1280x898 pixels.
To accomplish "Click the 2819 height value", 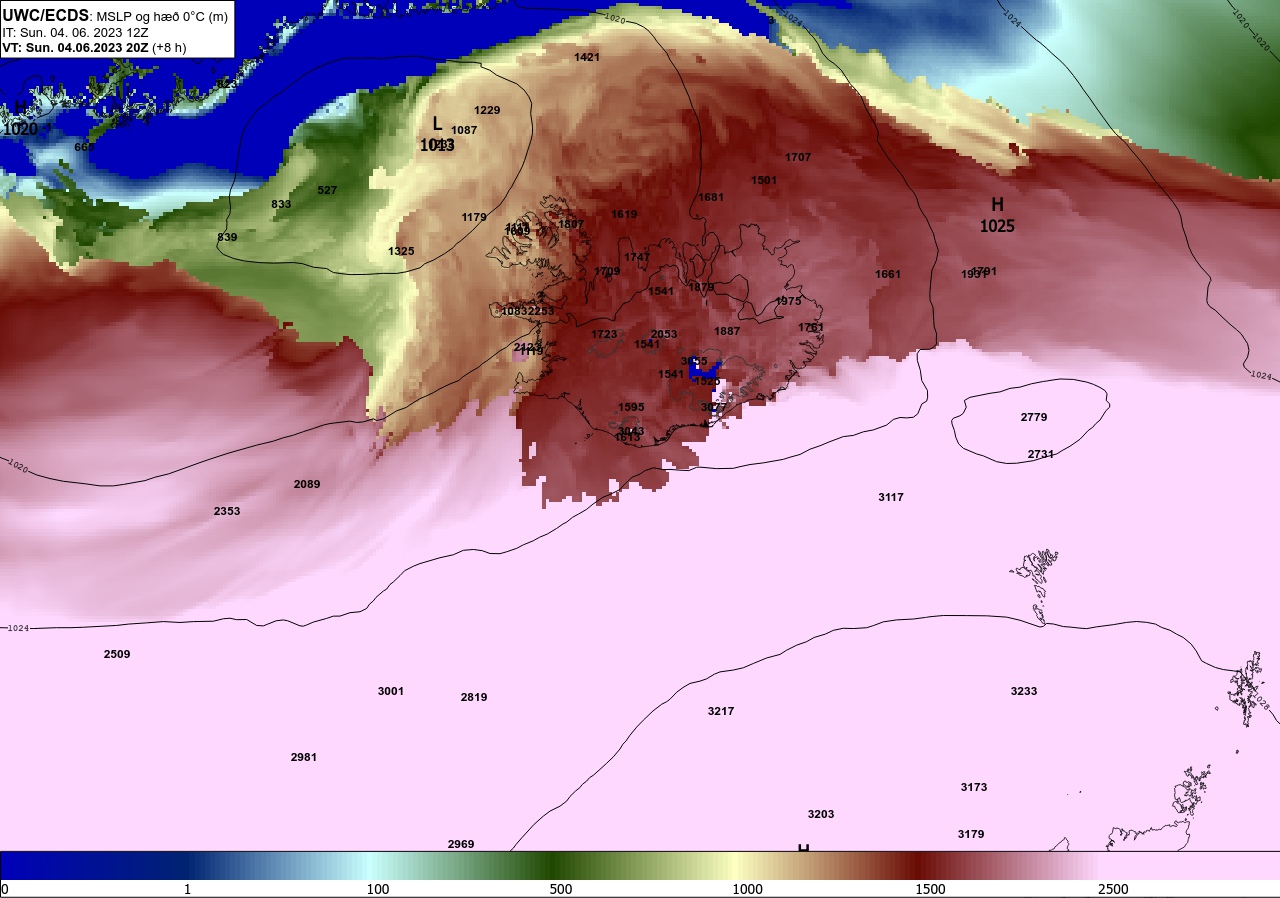I will tap(474, 697).
